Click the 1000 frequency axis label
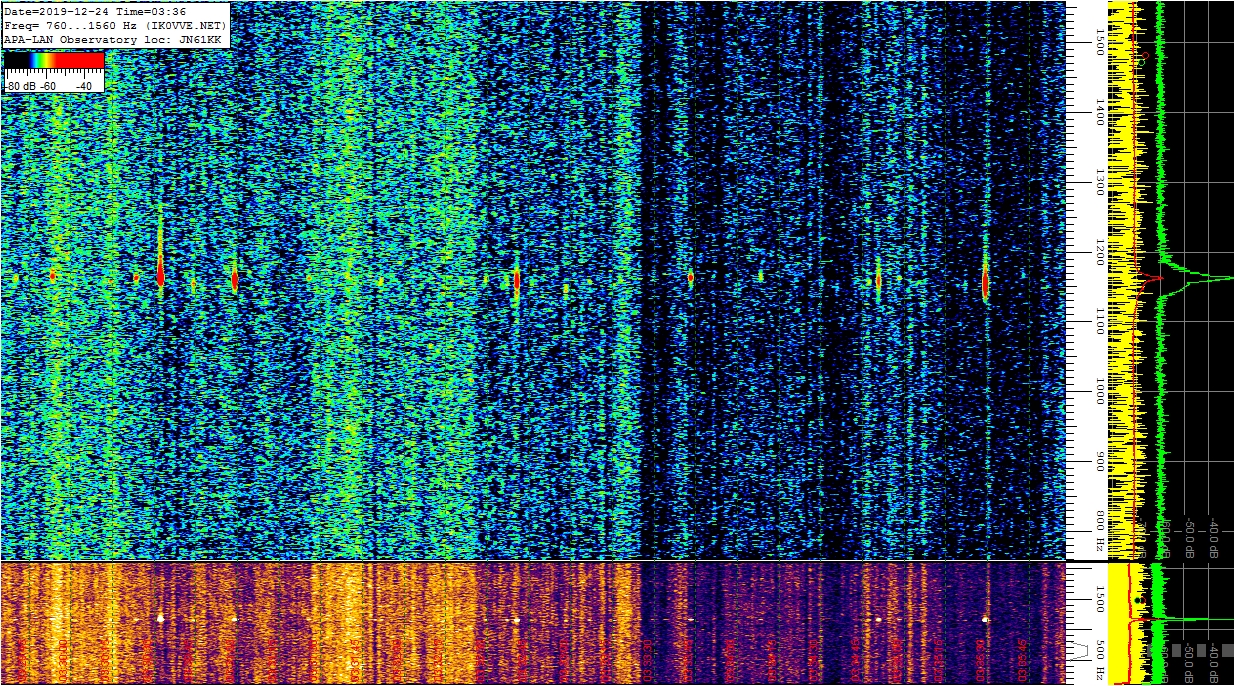 1099,392
